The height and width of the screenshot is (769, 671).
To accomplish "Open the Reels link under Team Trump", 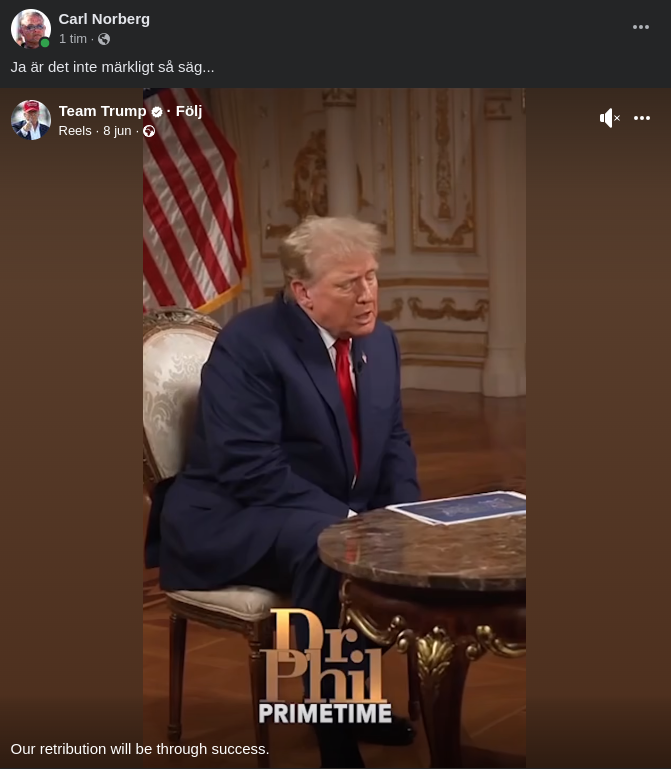I will (x=75, y=131).
